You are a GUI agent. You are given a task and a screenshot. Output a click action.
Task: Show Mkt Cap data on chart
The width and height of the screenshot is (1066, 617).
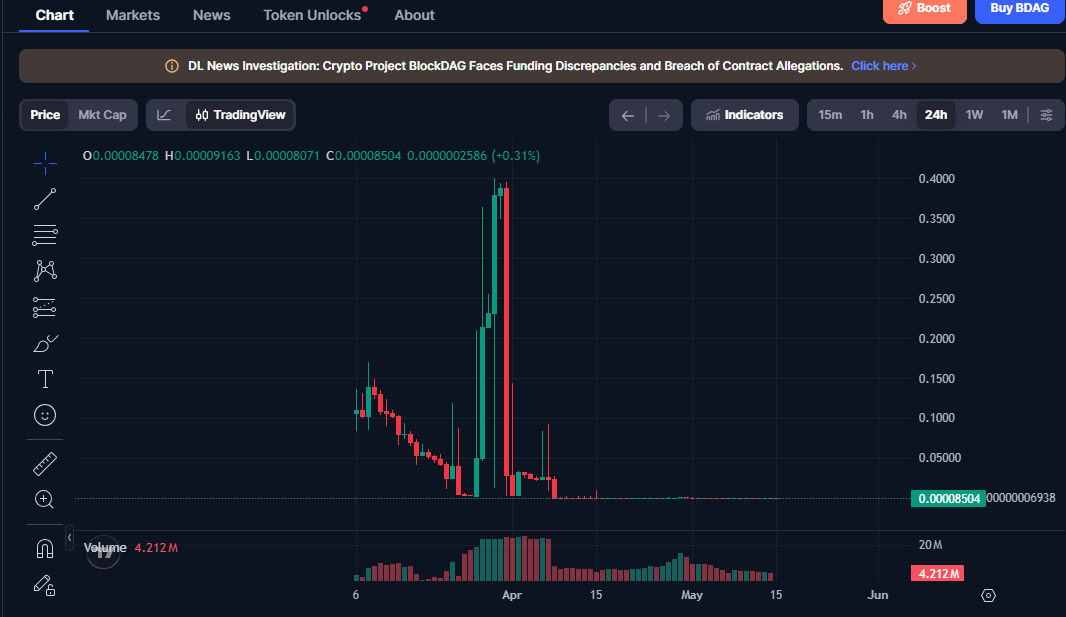pyautogui.click(x=102, y=115)
